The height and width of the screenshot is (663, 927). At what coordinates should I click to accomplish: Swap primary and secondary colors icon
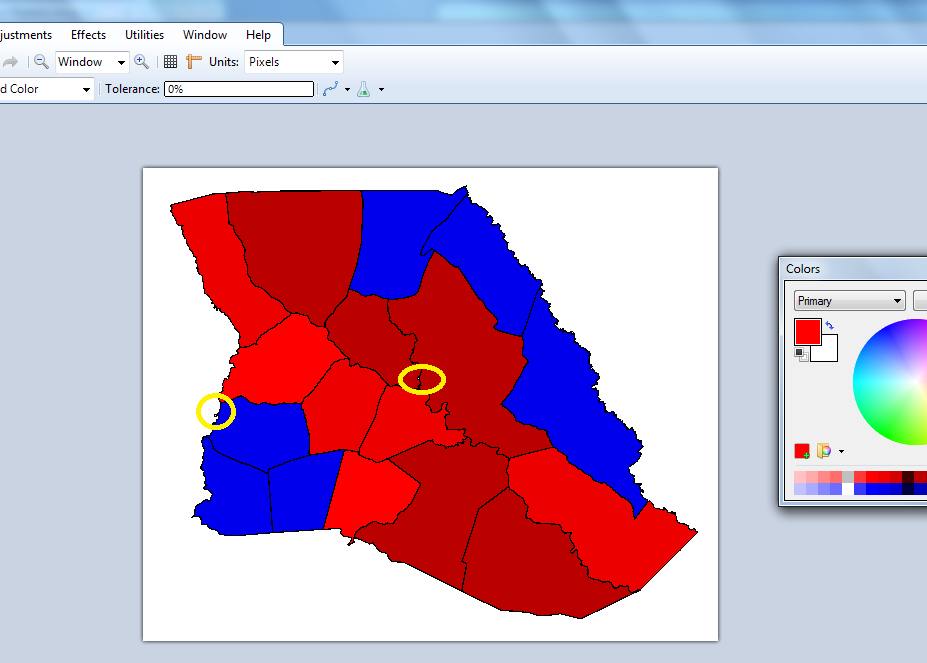click(829, 325)
